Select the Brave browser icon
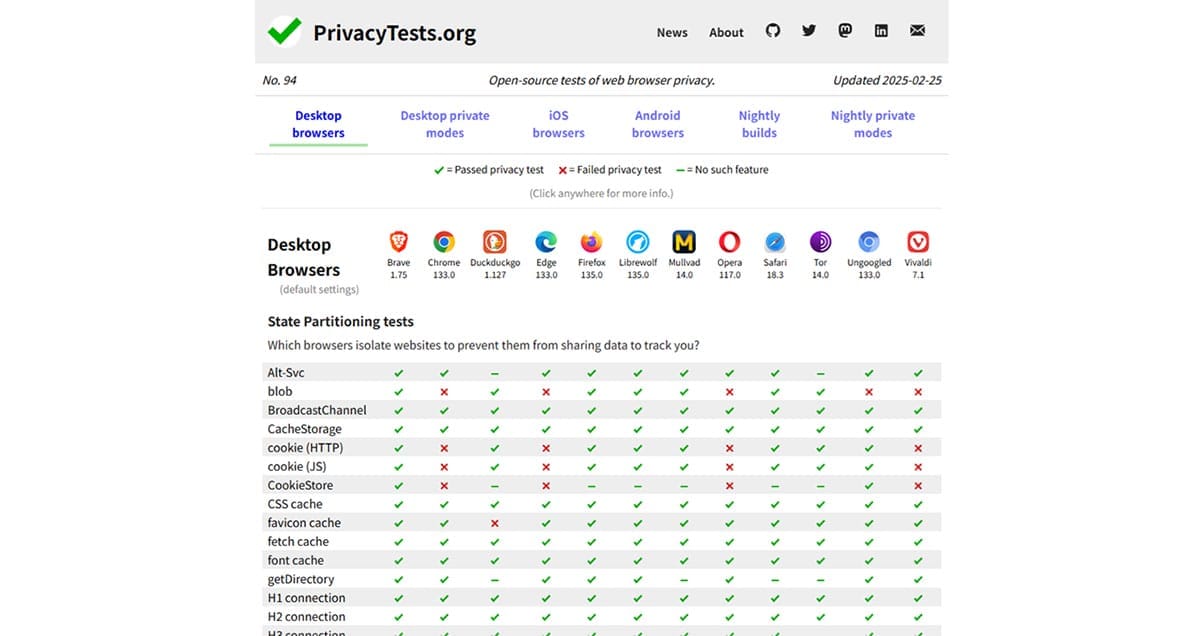1200x636 pixels. click(398, 241)
